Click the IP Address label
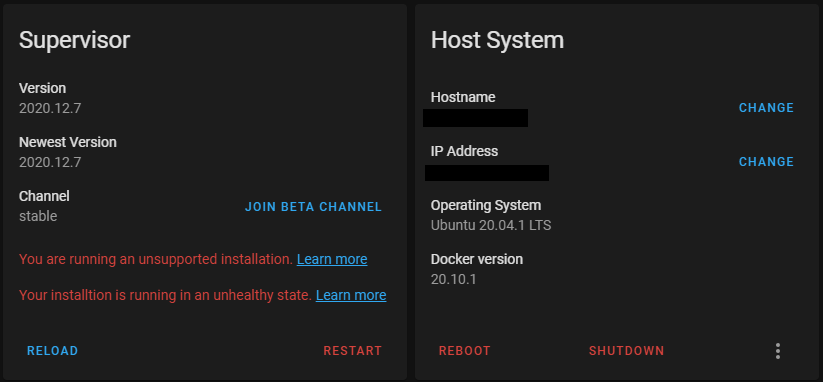 coord(464,151)
